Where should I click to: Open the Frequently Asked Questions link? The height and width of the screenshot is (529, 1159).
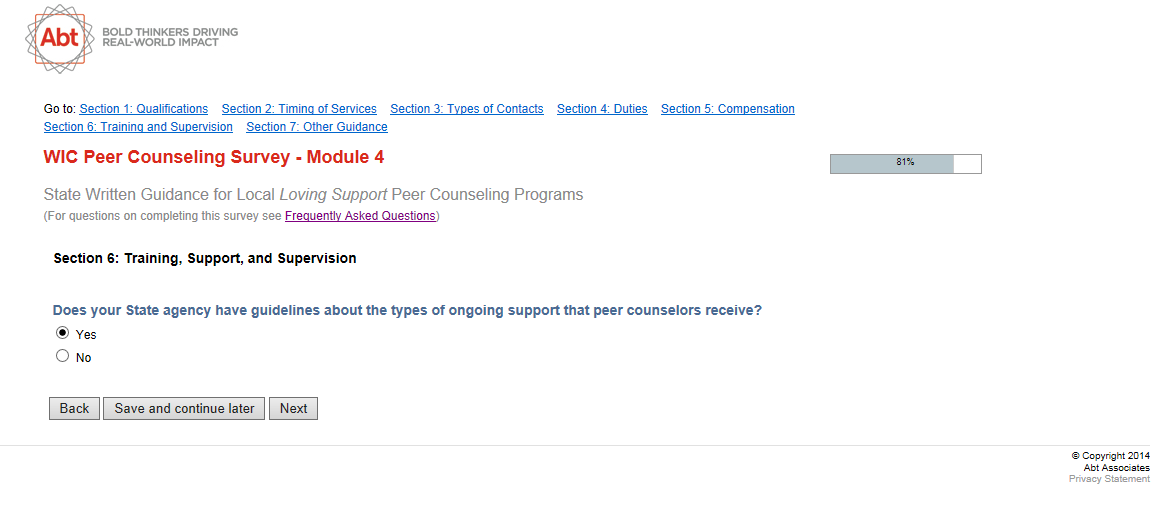[x=360, y=216]
